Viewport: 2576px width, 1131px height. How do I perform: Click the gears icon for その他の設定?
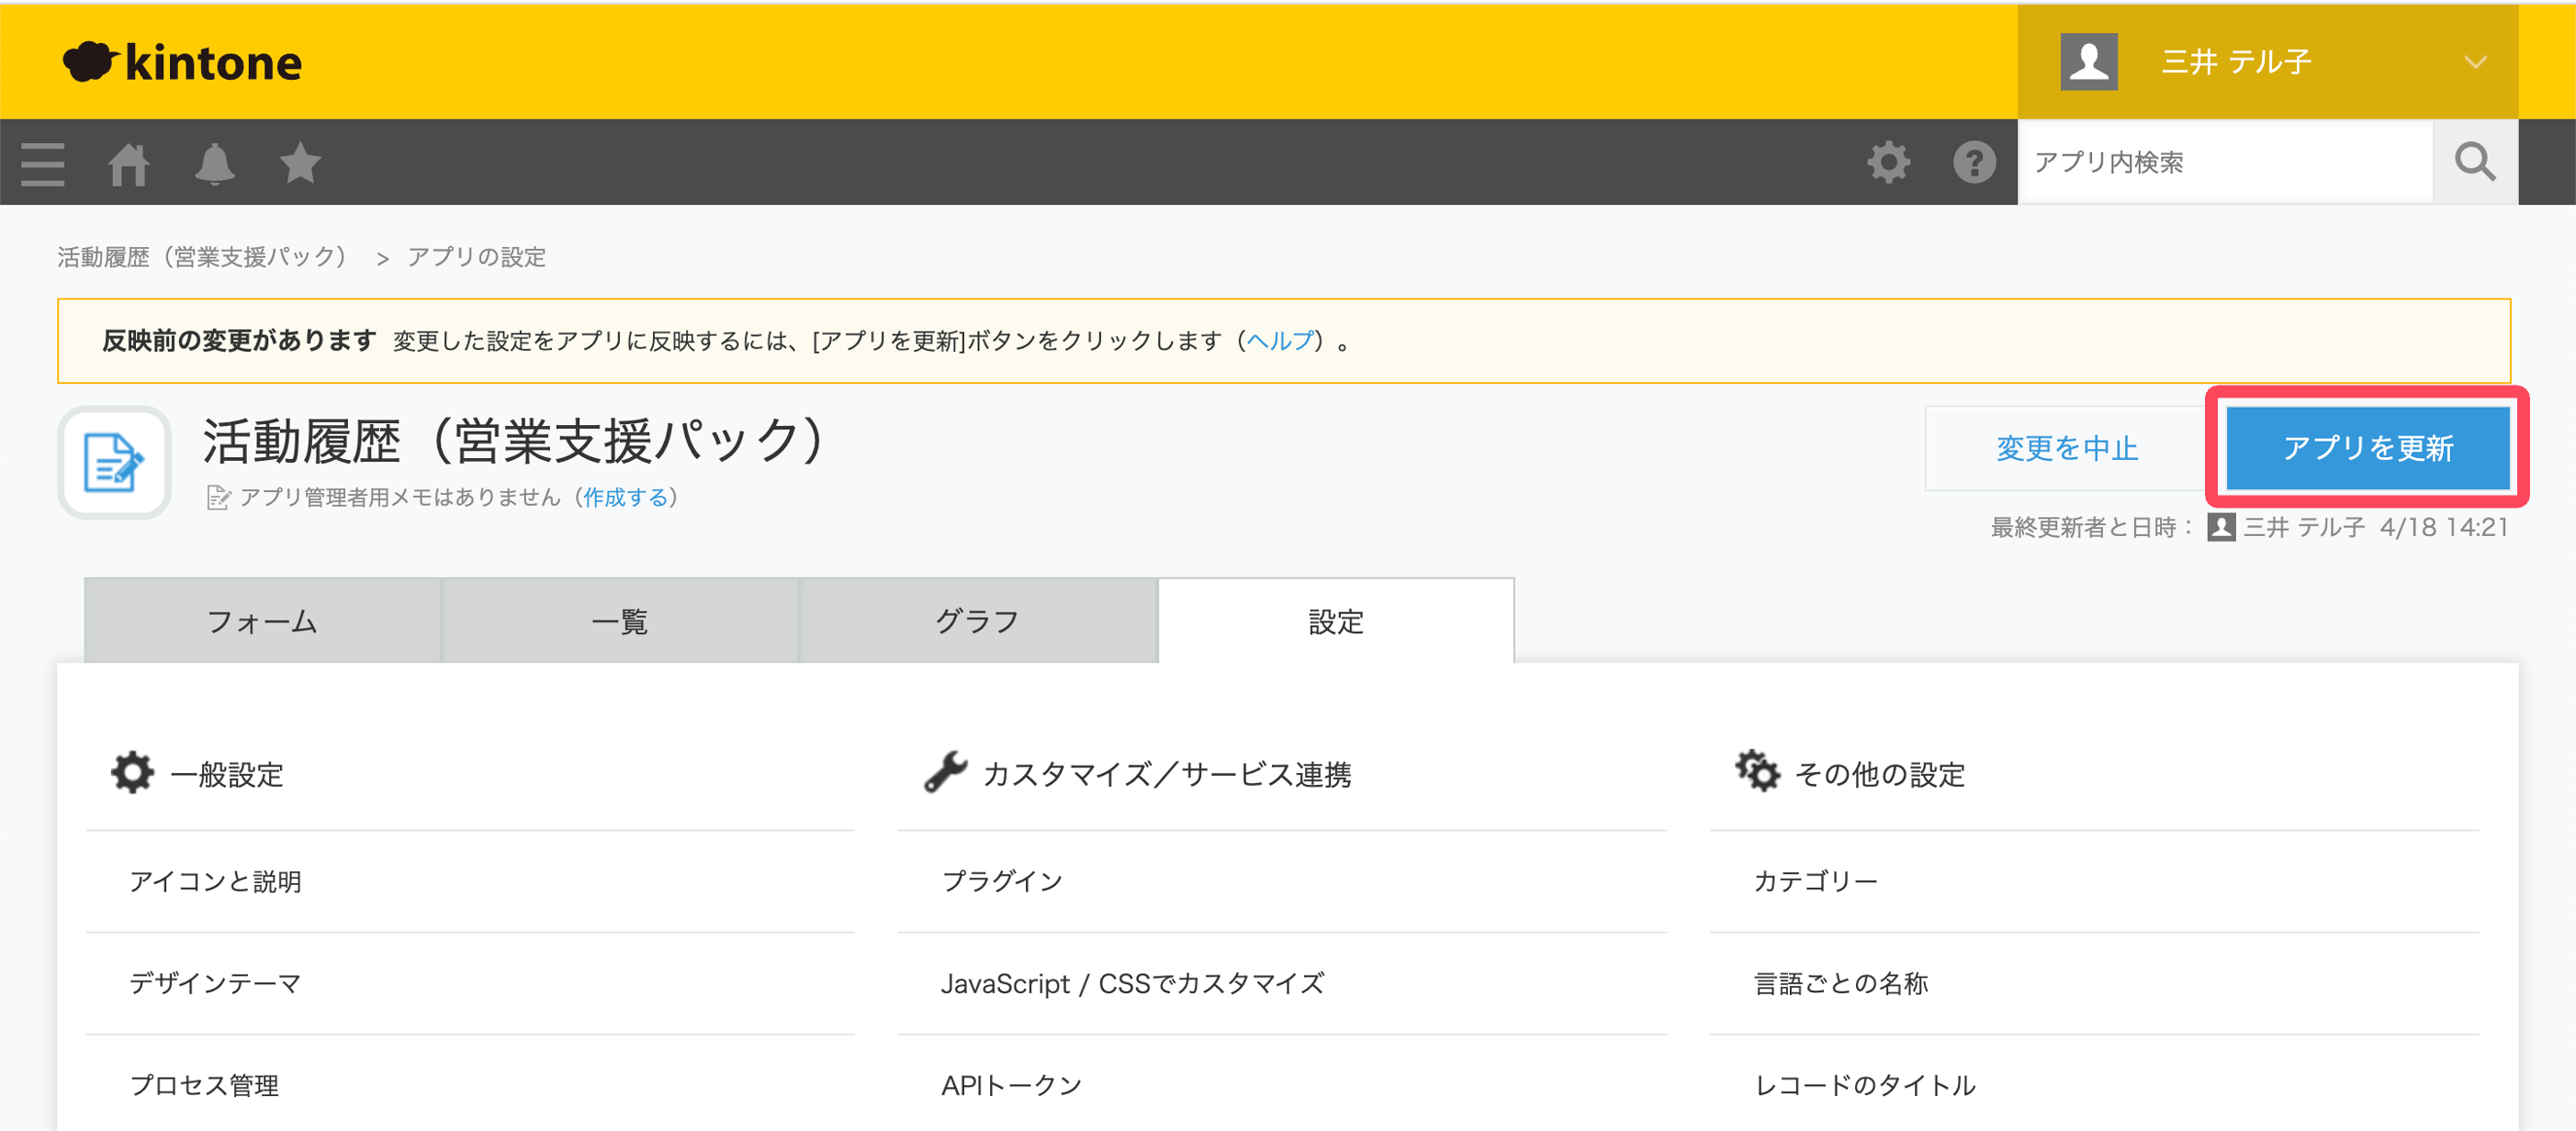point(1757,771)
